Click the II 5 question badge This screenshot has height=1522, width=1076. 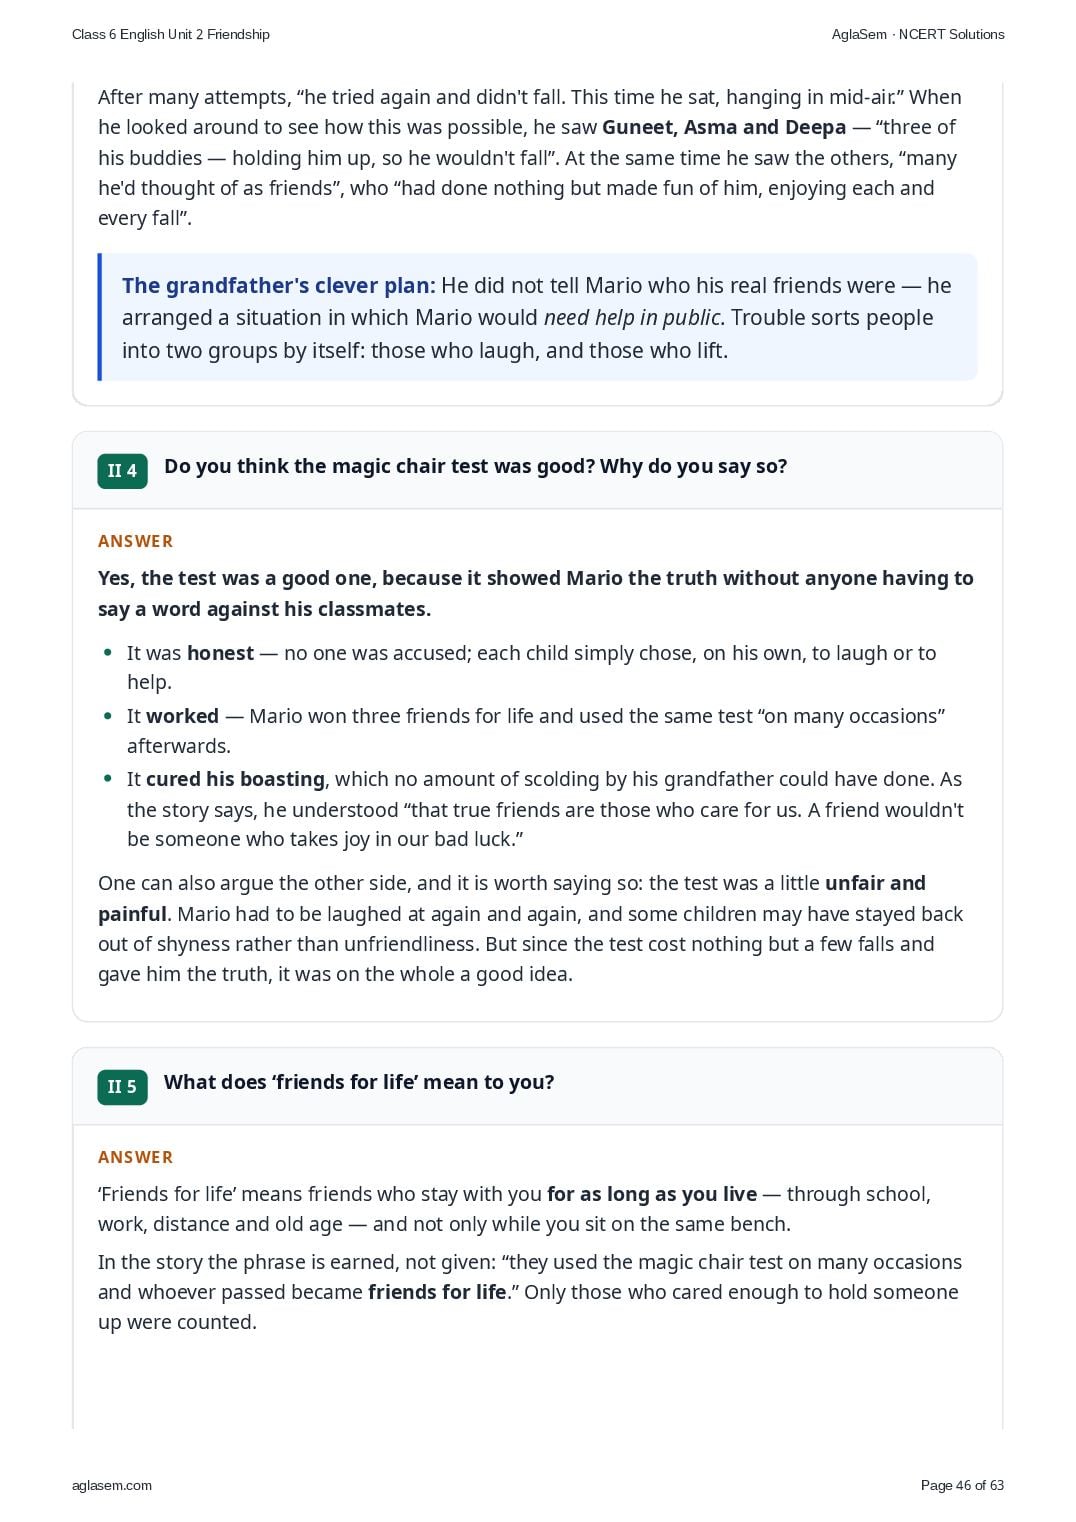122,1087
